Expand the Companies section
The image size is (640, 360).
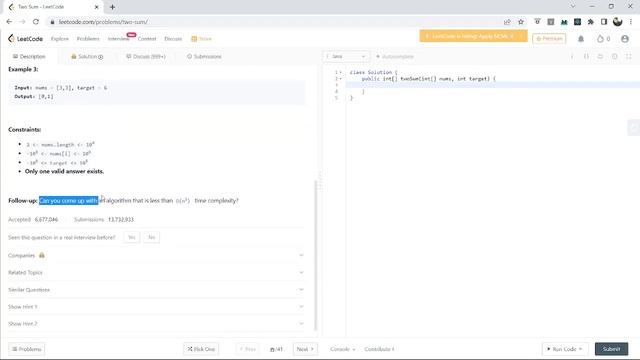155,255
